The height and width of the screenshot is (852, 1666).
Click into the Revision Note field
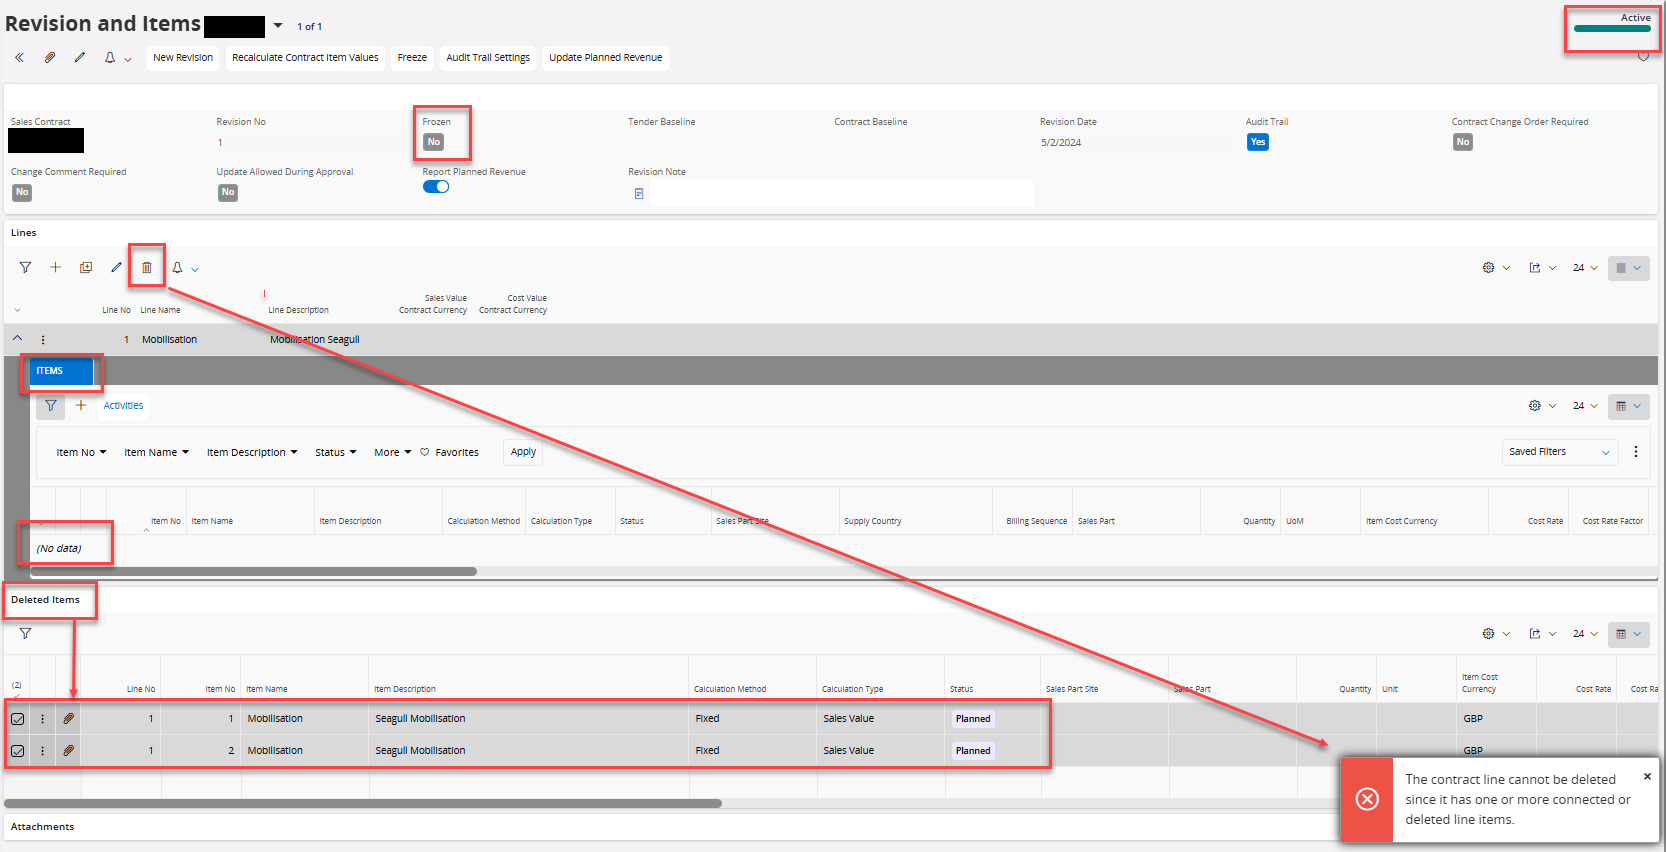(841, 193)
